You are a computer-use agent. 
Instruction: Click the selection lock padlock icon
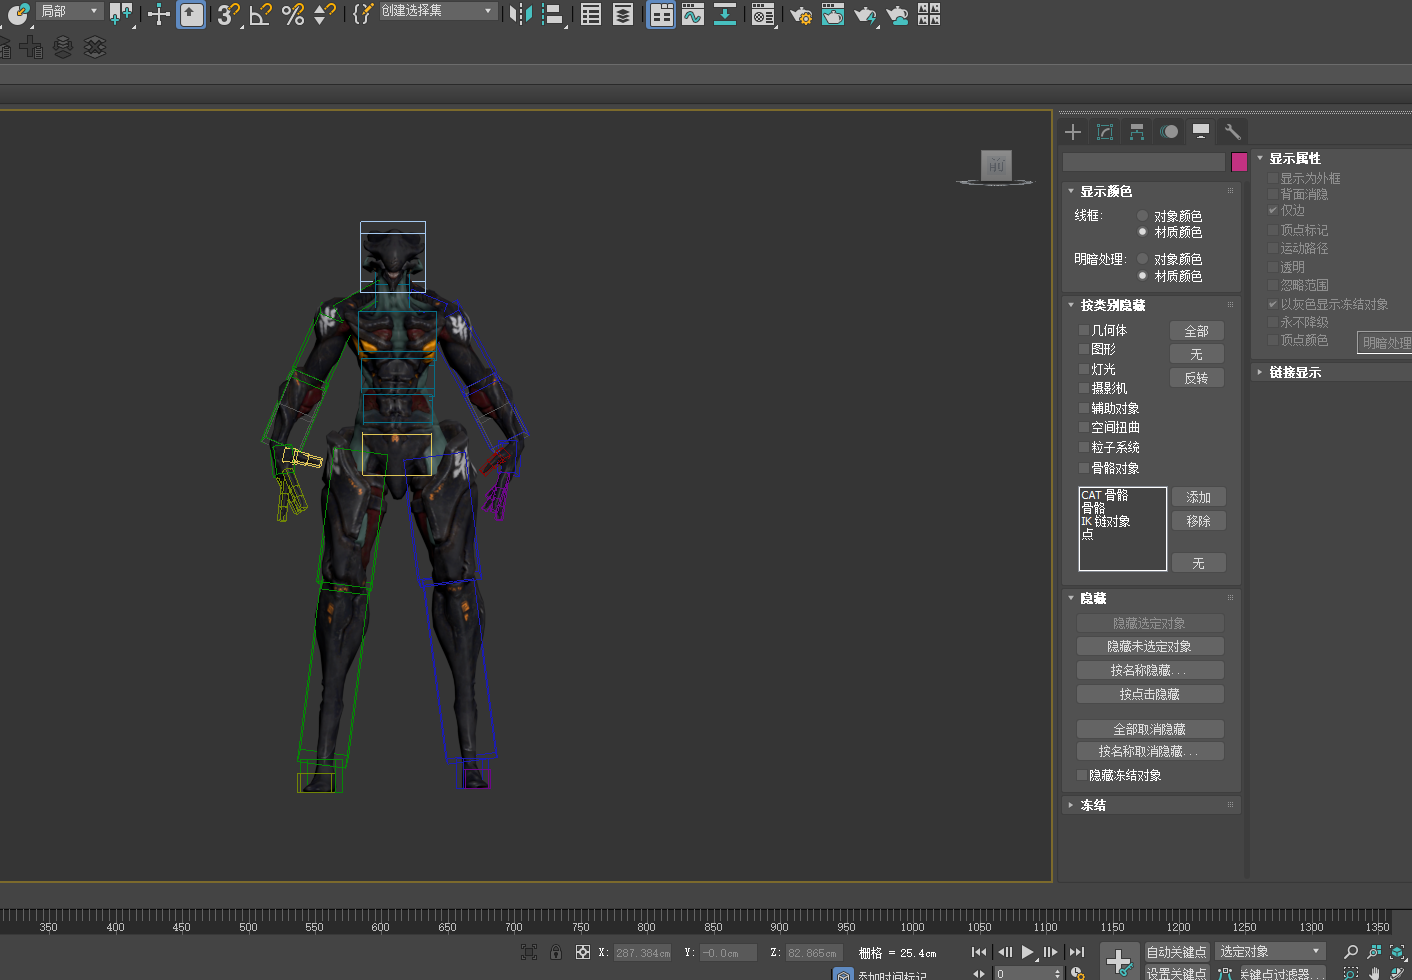coord(556,952)
